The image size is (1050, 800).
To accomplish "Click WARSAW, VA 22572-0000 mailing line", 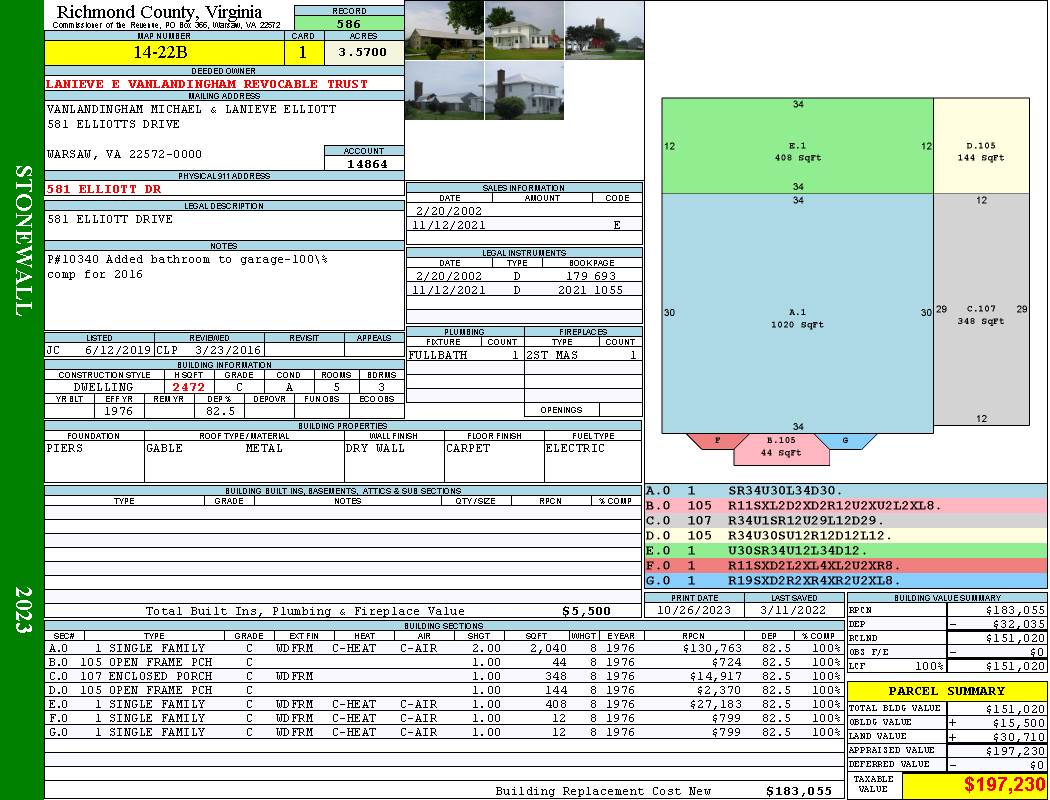I will [124, 154].
